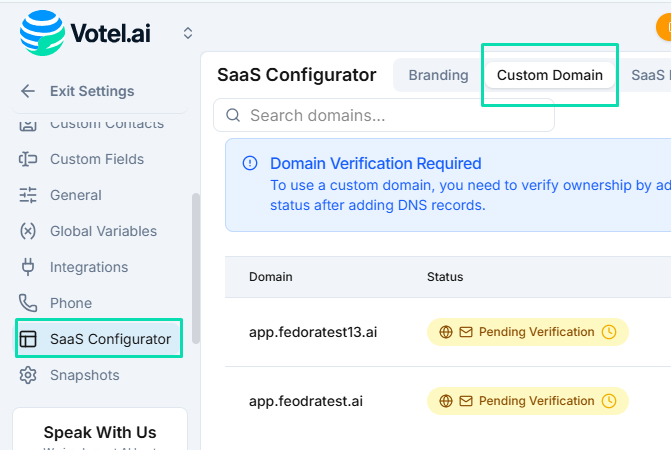Screen dimensions: 671x450
Task: Open the workspace switcher chevrons
Action: click(x=188, y=33)
